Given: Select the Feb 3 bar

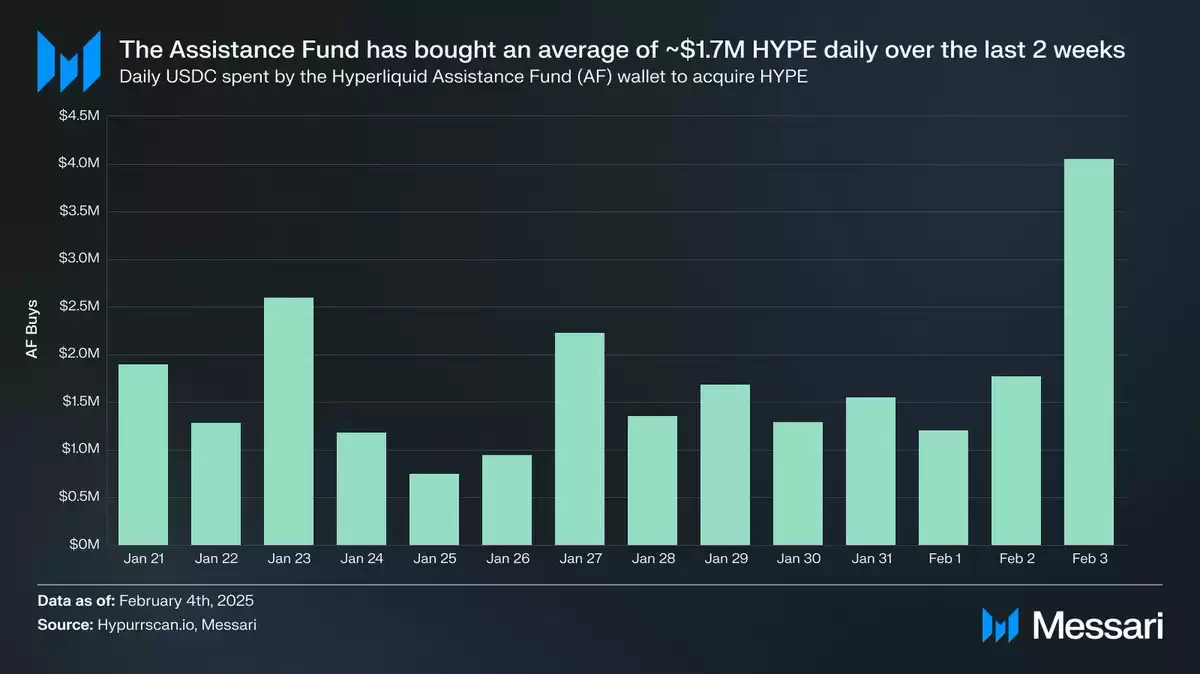Looking at the screenshot, I should click(1089, 352).
